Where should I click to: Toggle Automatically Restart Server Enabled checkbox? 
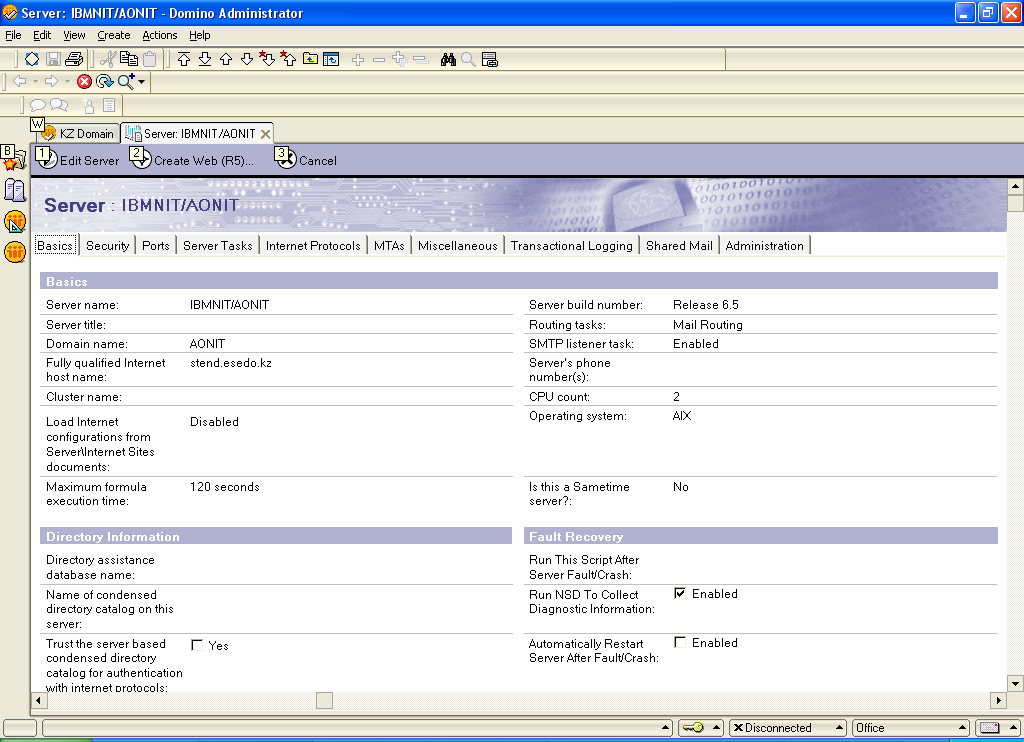[680, 642]
